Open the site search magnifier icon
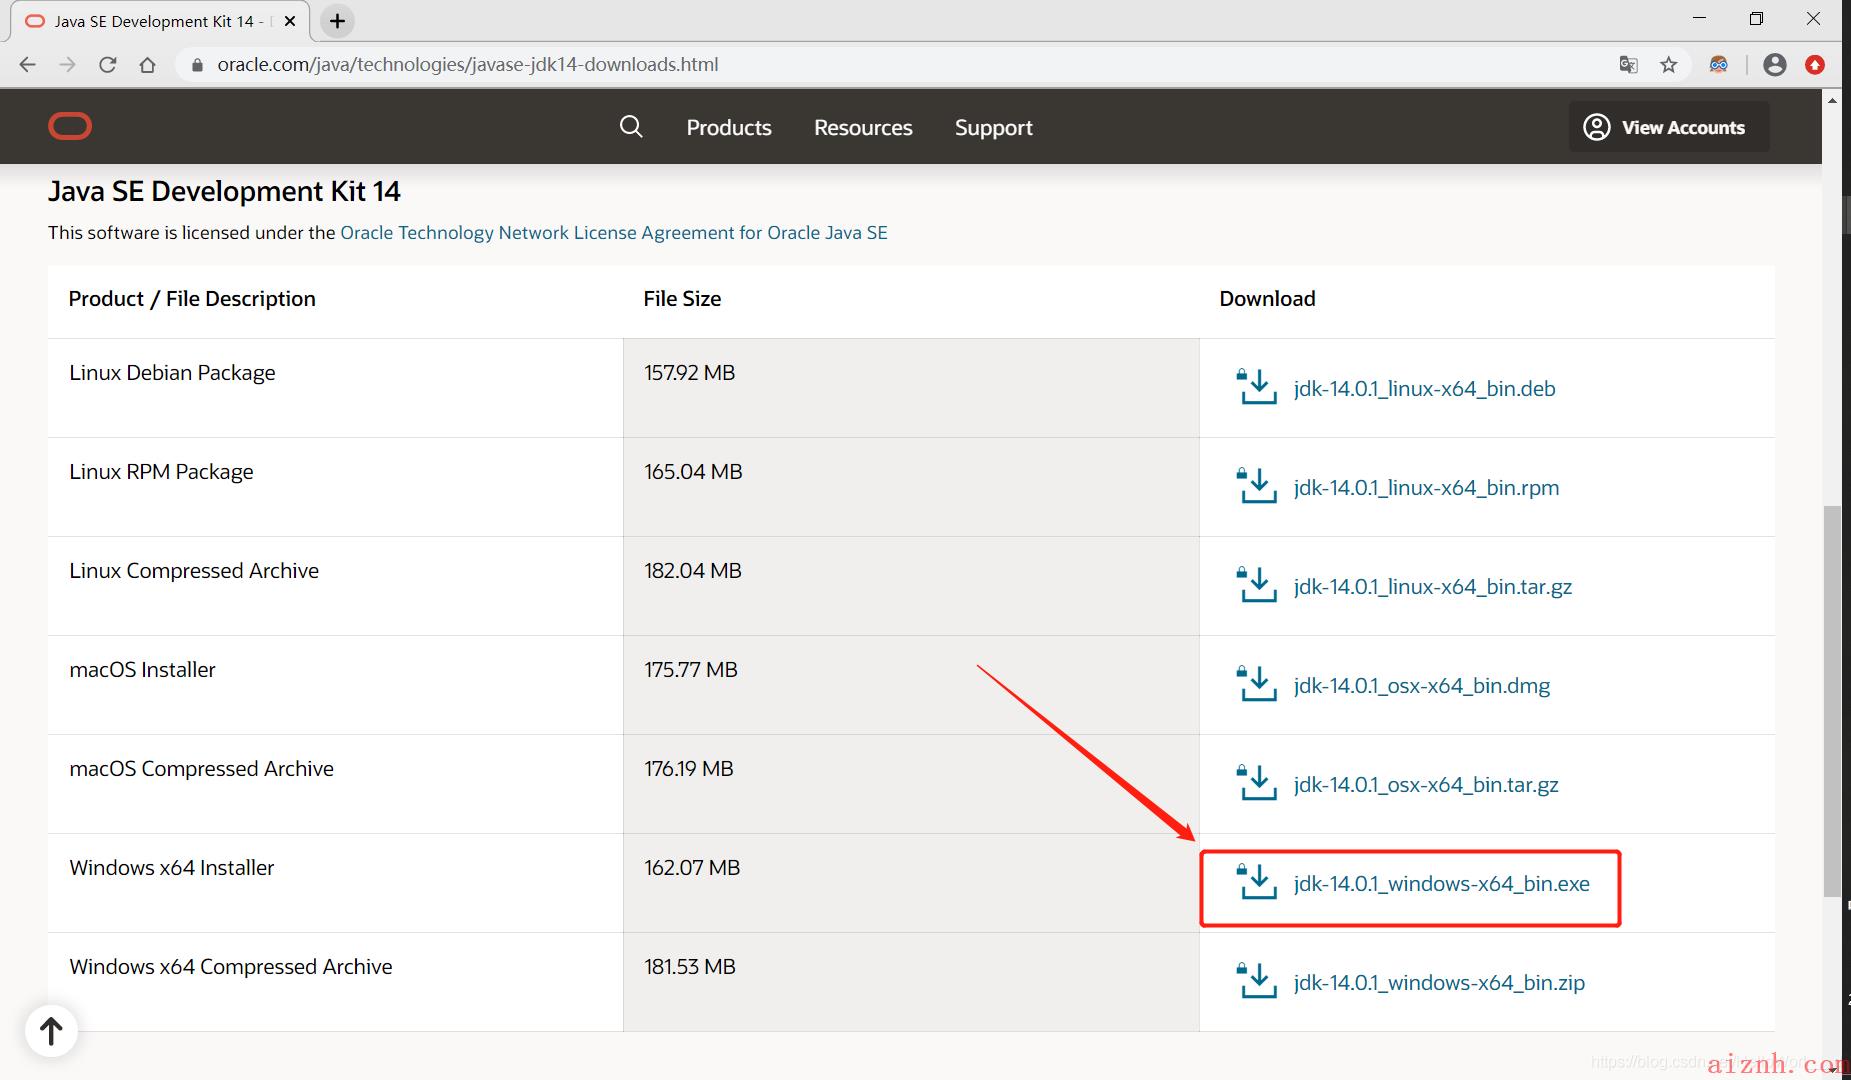Screen dimensions: 1851x1080 point(631,127)
